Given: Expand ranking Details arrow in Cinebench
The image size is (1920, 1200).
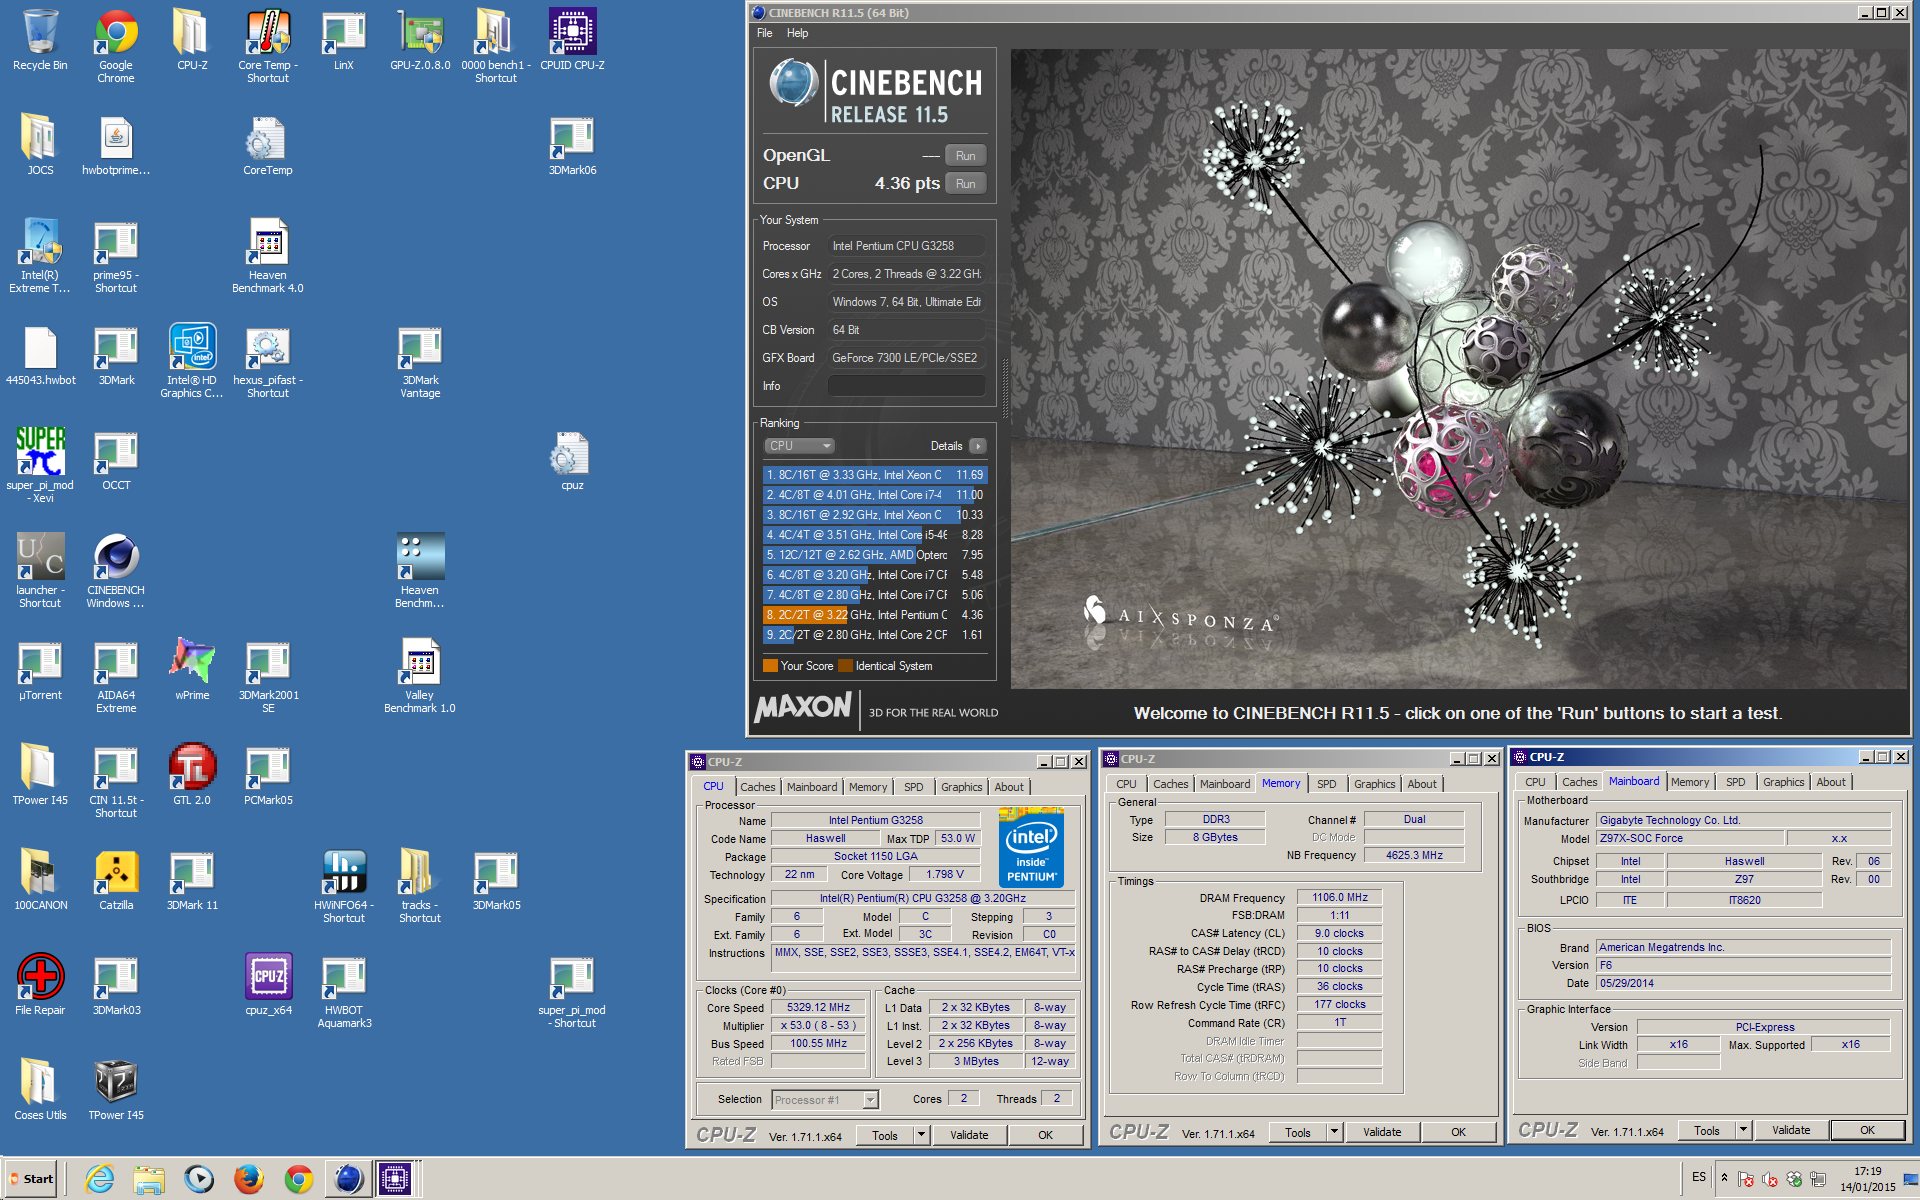Looking at the screenshot, I should point(978,446).
